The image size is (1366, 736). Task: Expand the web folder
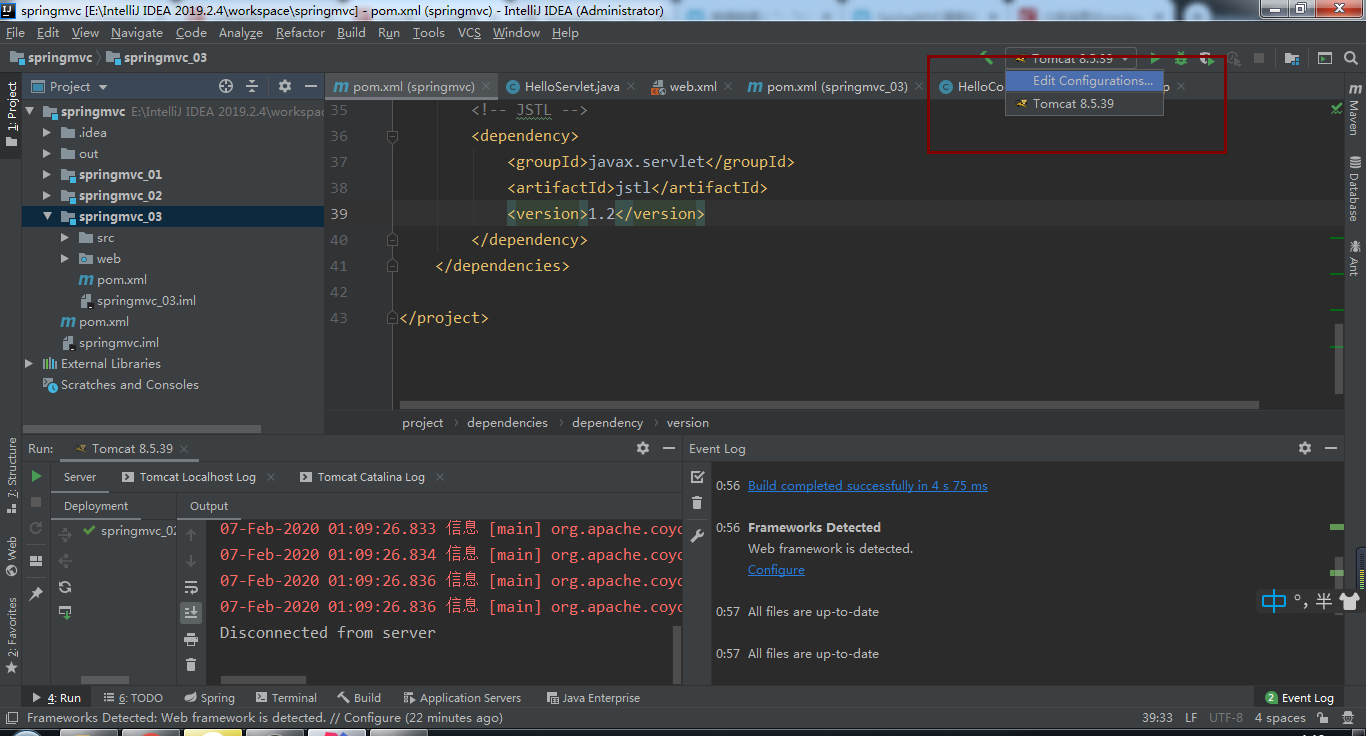click(65, 259)
